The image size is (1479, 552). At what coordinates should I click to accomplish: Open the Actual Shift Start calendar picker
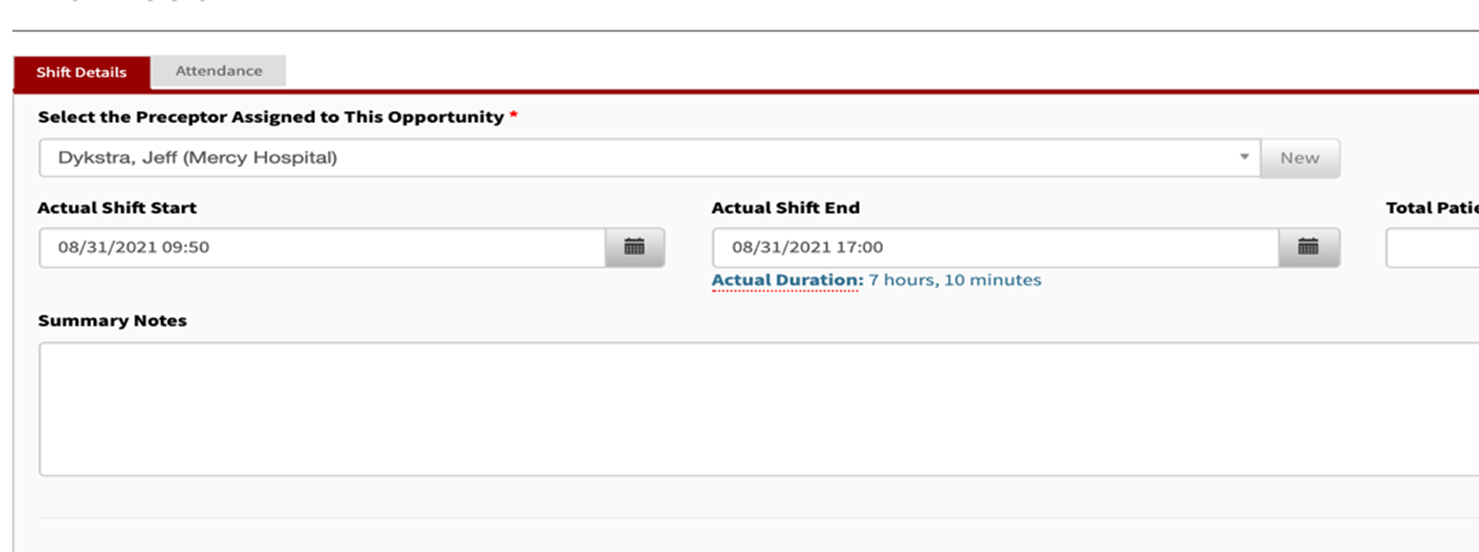(x=634, y=247)
